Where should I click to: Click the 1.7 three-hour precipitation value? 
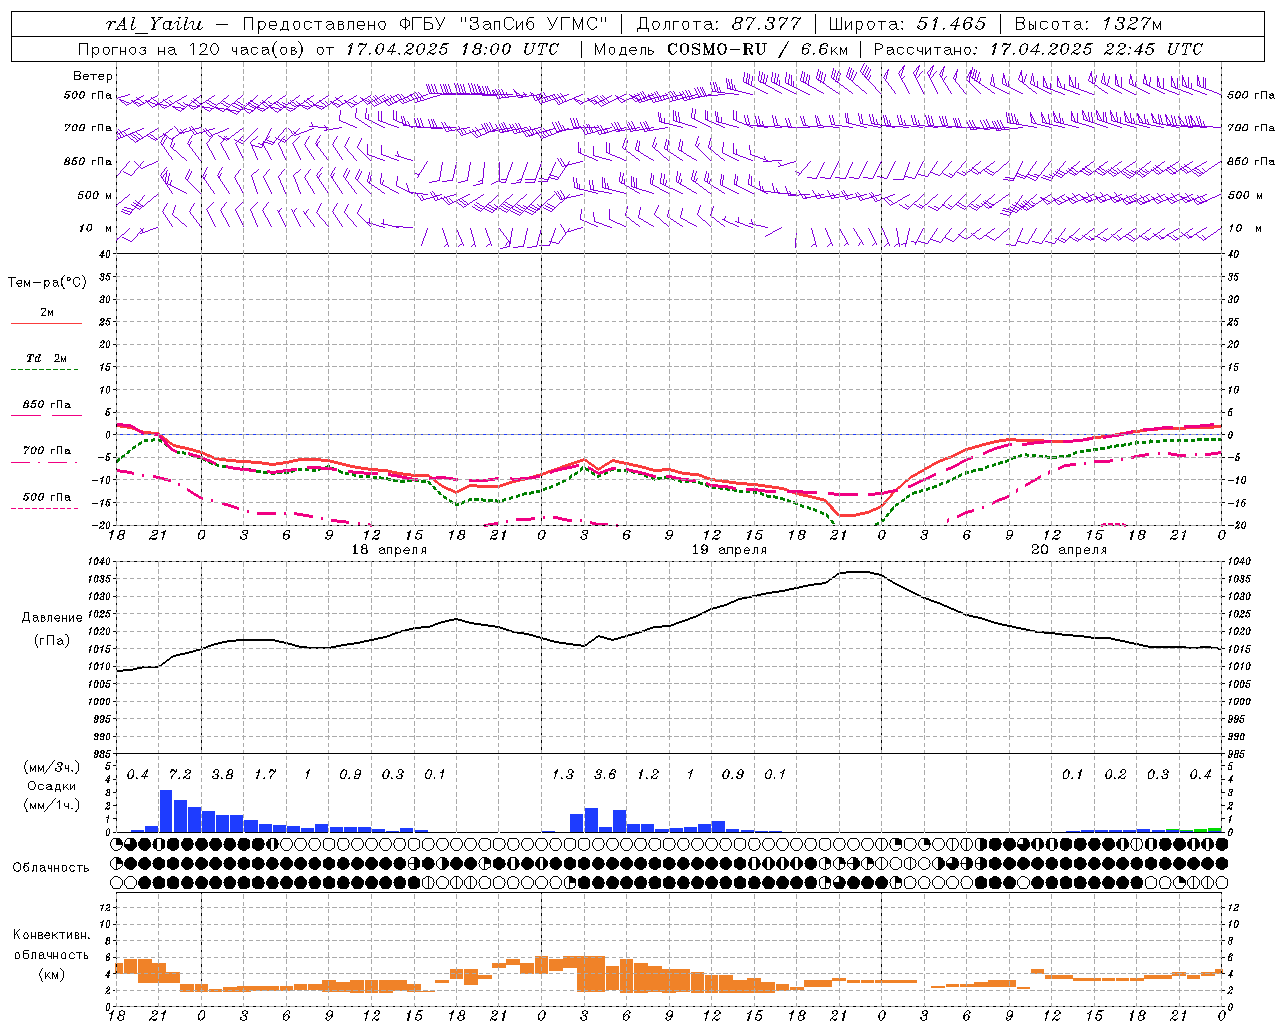point(265,775)
